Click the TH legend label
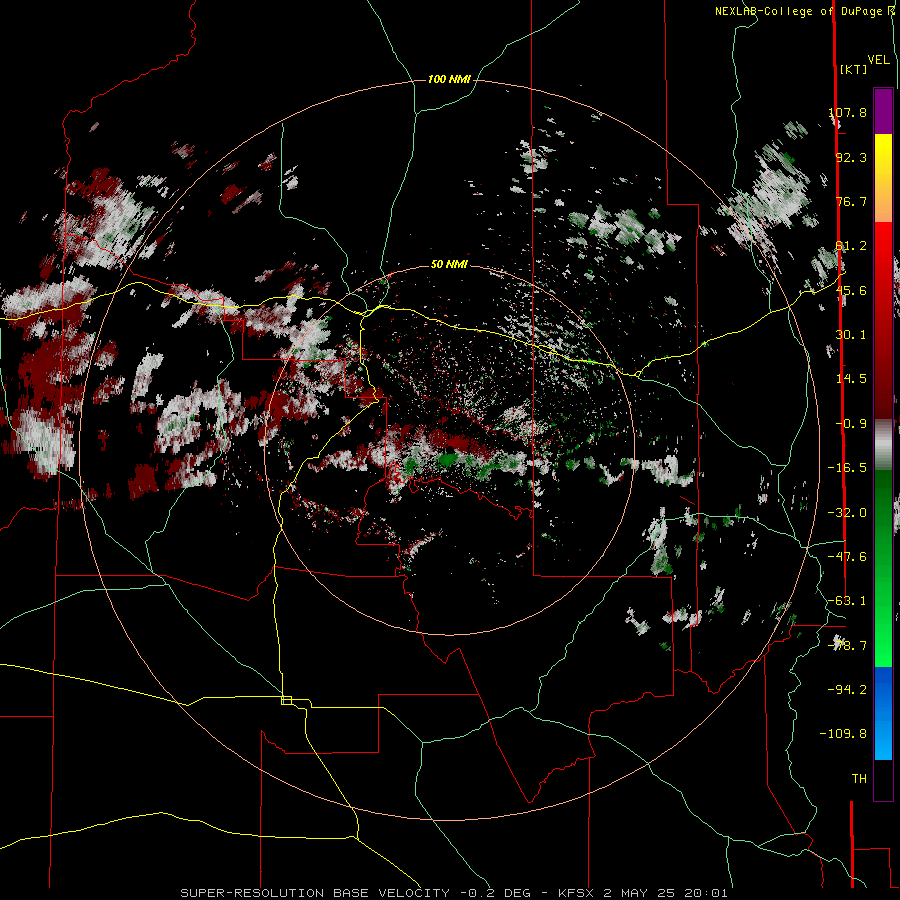 point(859,778)
